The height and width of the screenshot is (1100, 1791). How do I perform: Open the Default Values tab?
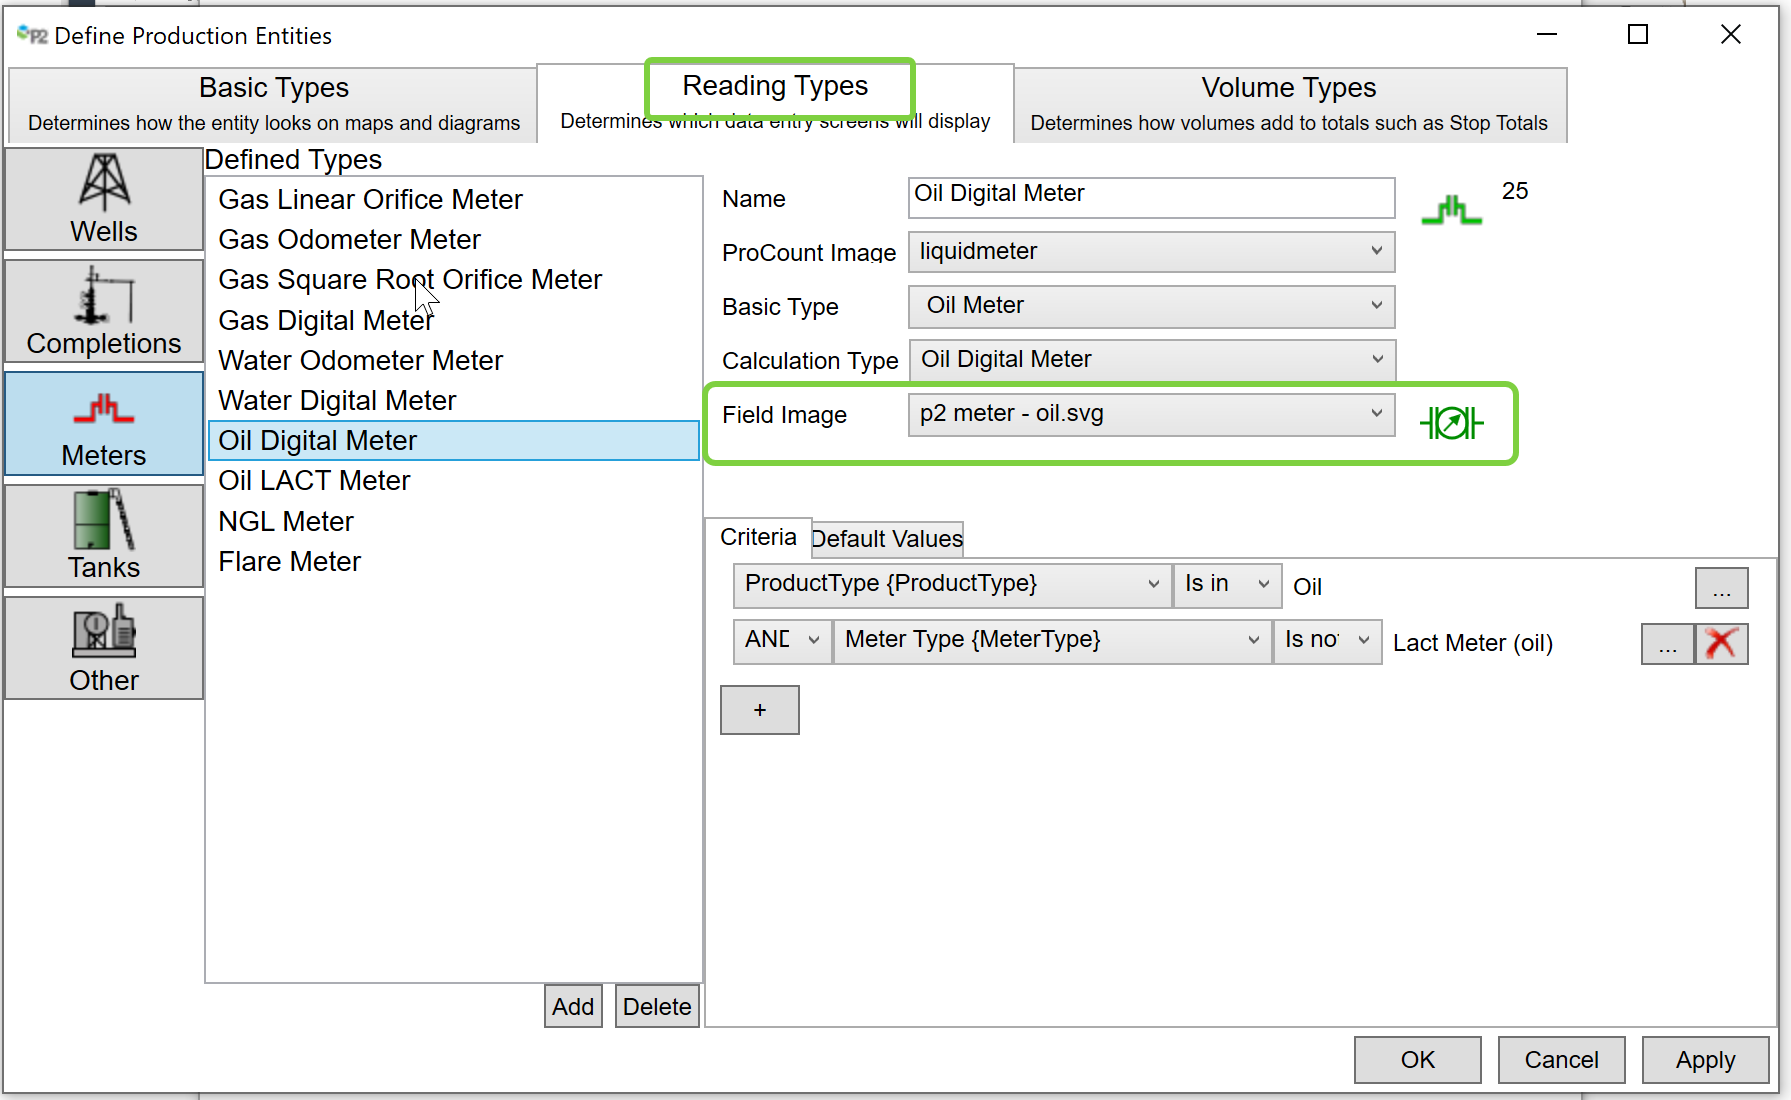point(887,539)
